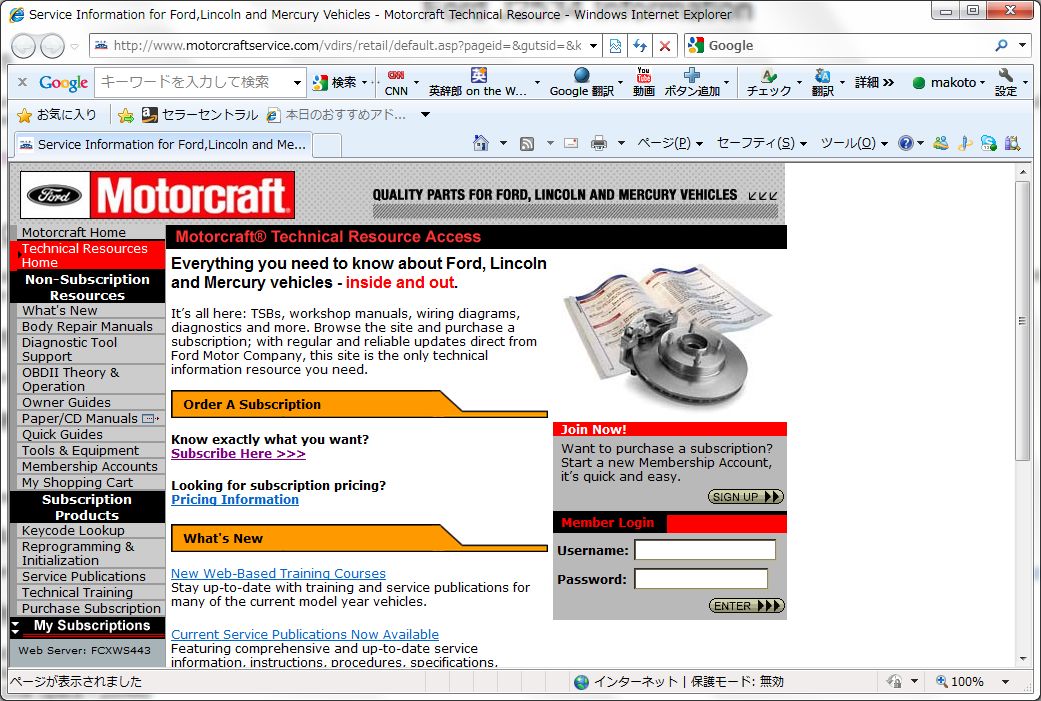Image resolution: width=1041 pixels, height=701 pixels.
Task: Click the ENTER login button
Action: (x=747, y=605)
